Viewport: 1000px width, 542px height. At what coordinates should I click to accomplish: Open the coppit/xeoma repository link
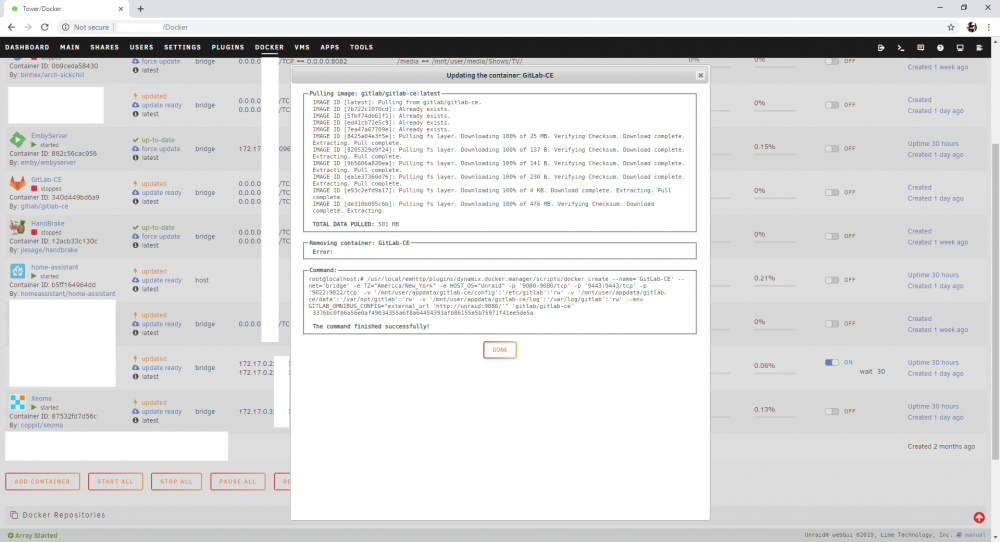click(41, 425)
